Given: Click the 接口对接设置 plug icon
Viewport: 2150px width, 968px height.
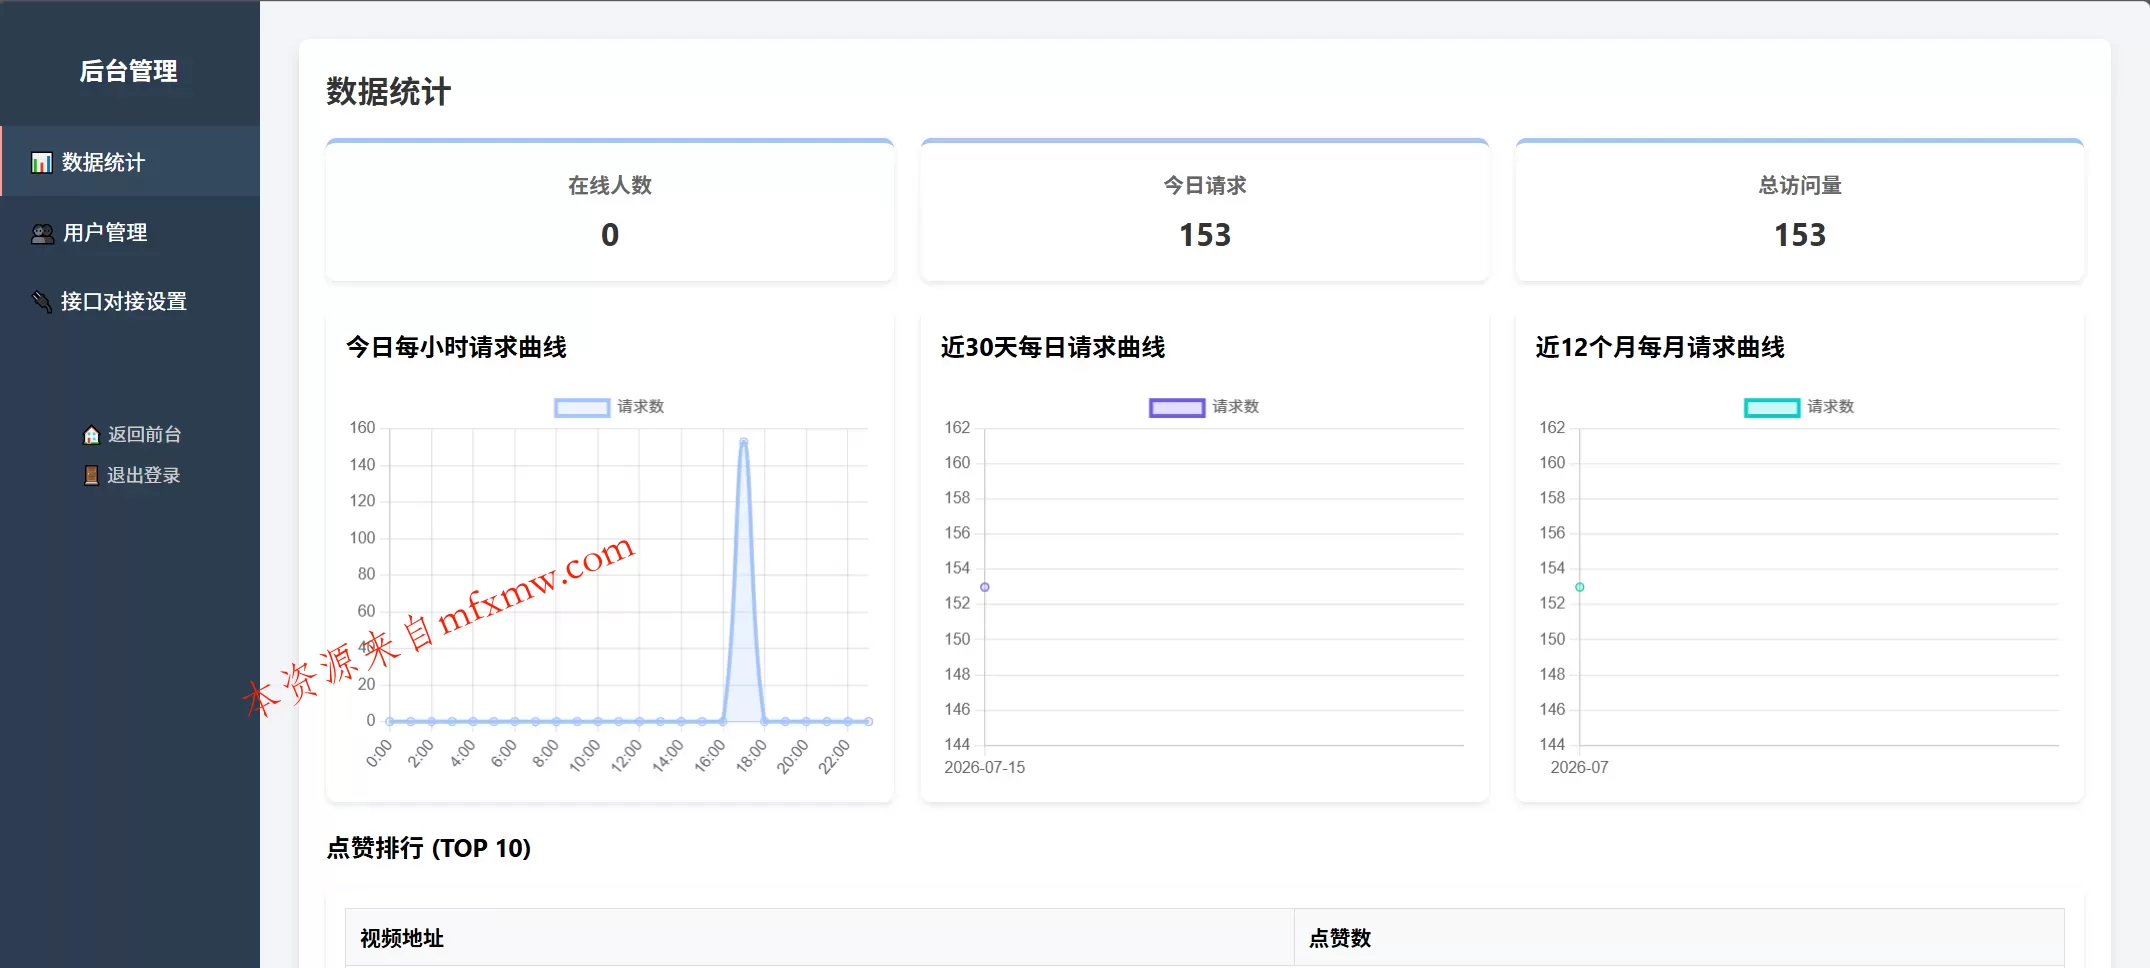Looking at the screenshot, I should click(x=41, y=301).
